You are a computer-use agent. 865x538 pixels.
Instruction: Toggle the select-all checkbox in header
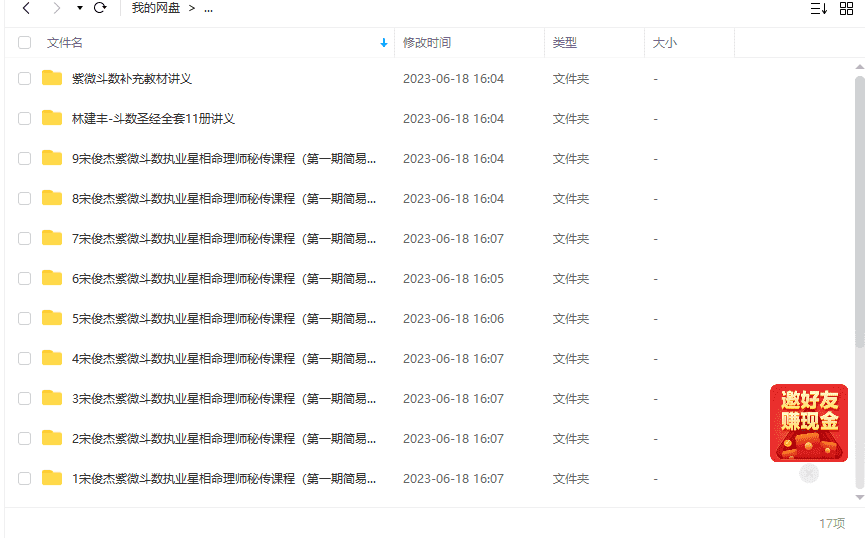(x=25, y=43)
